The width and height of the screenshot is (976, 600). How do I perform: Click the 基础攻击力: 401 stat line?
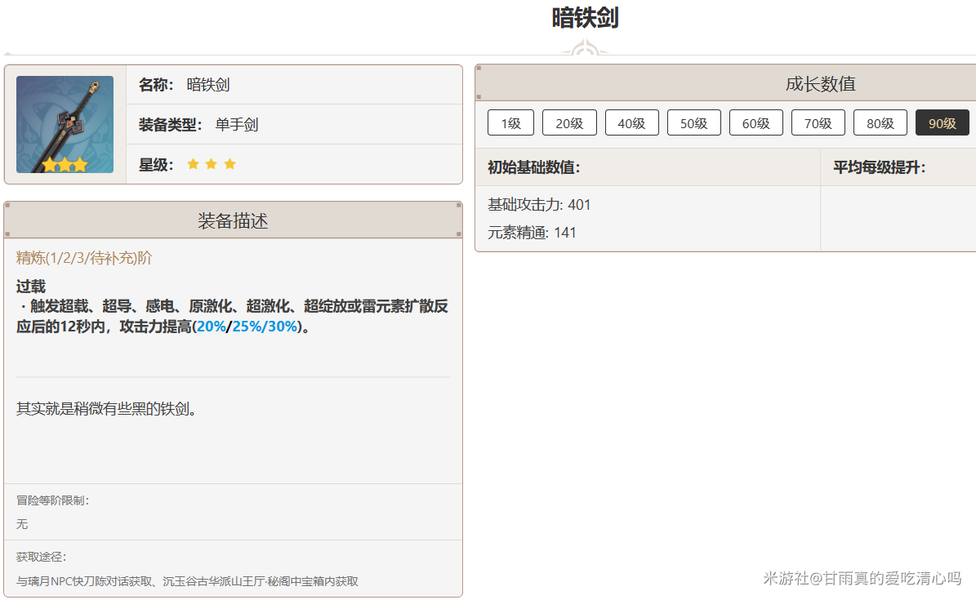click(x=539, y=204)
